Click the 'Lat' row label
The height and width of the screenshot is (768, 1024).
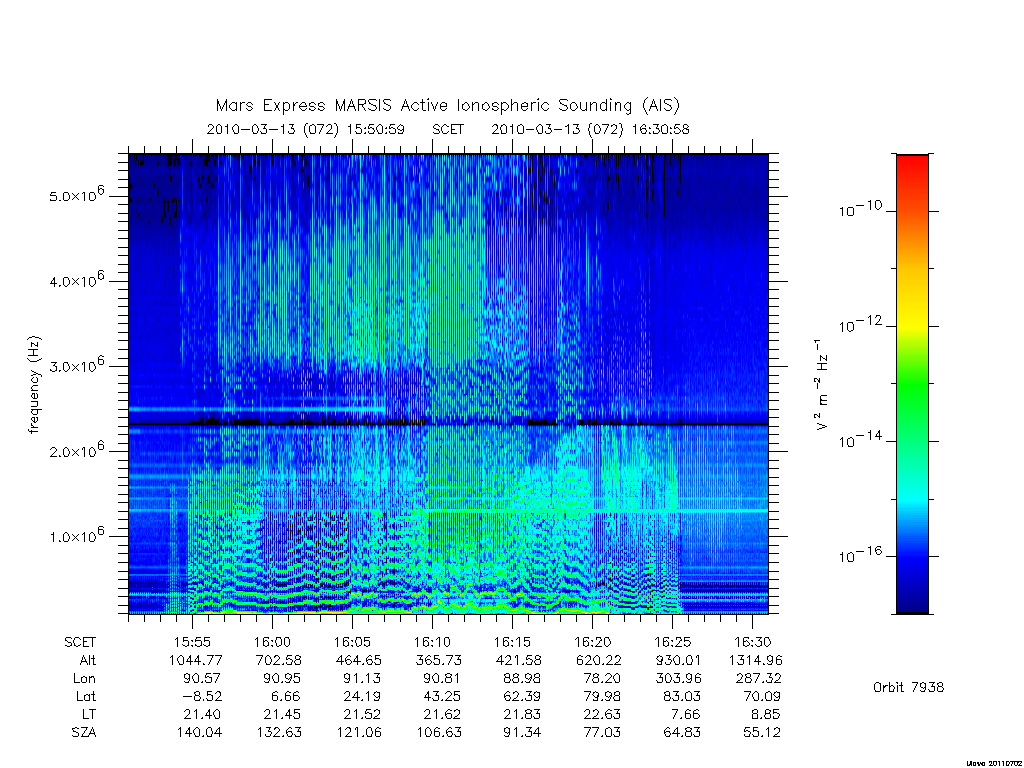click(x=86, y=697)
